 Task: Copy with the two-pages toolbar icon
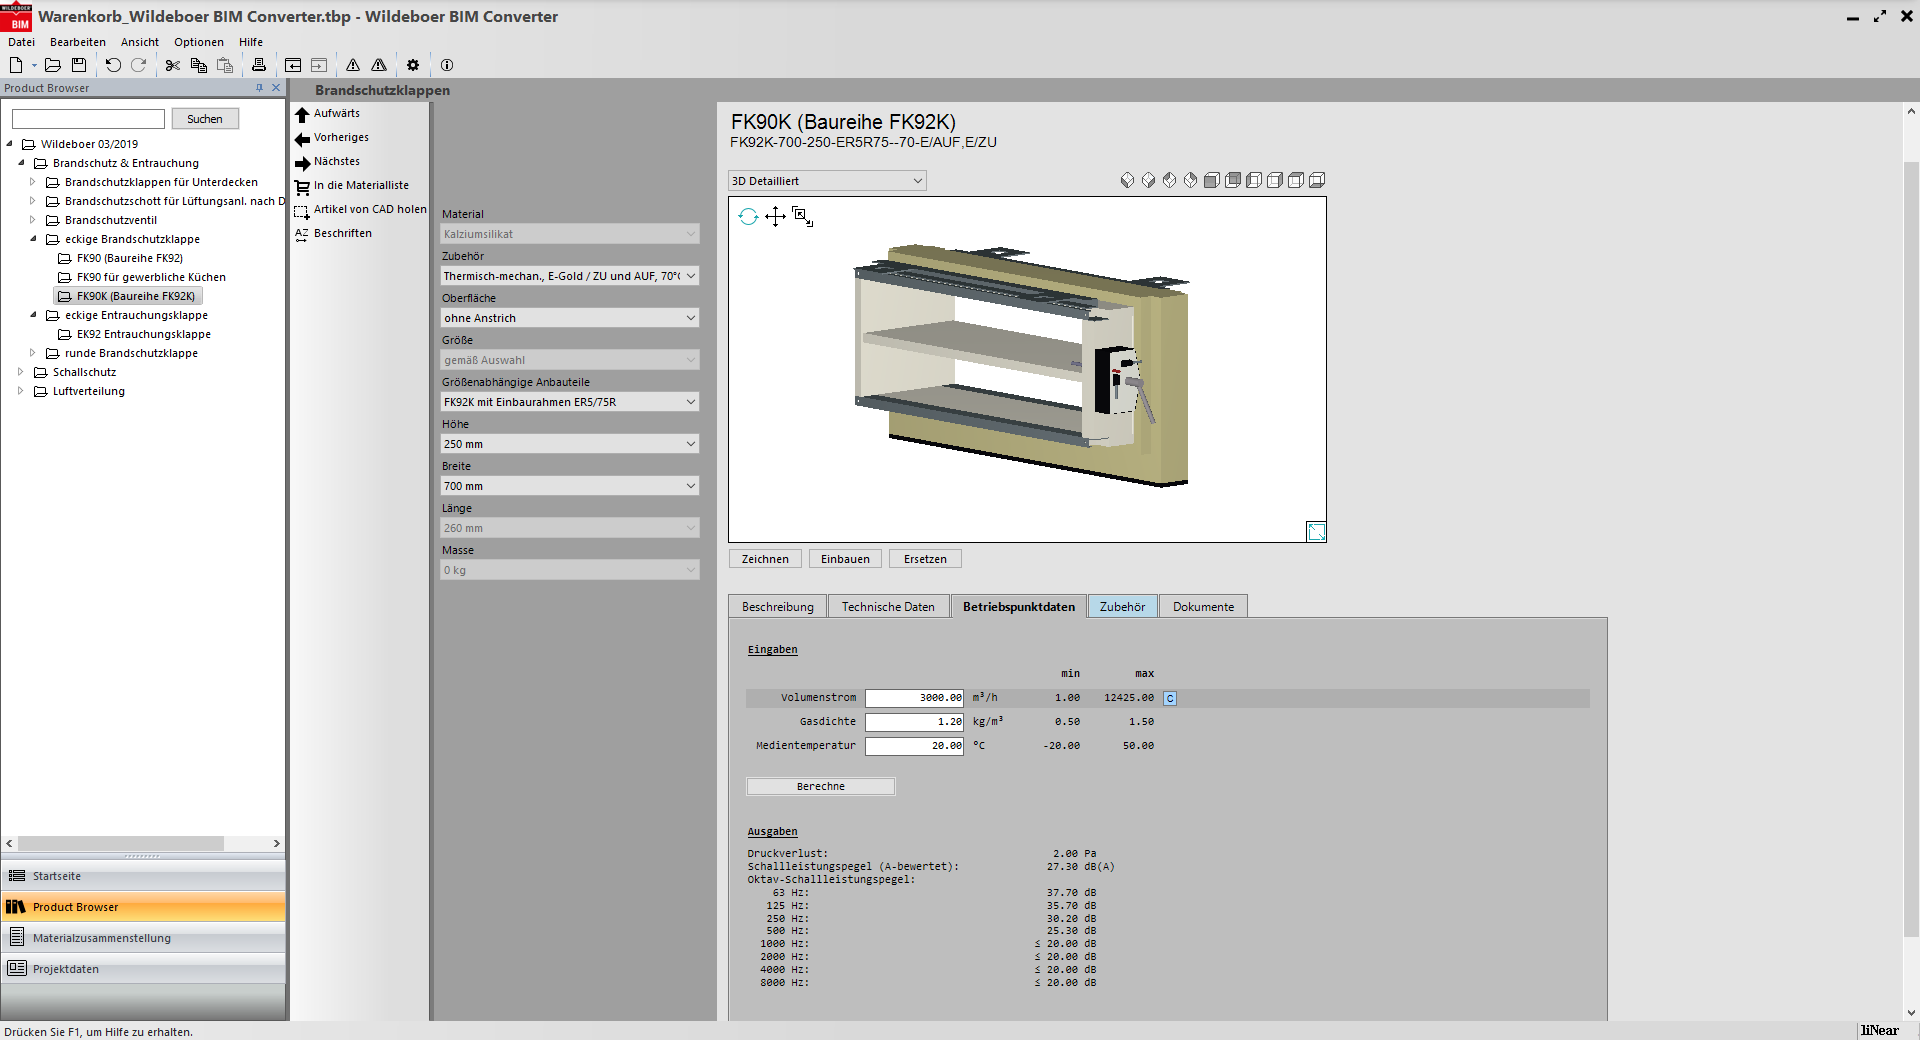199,65
